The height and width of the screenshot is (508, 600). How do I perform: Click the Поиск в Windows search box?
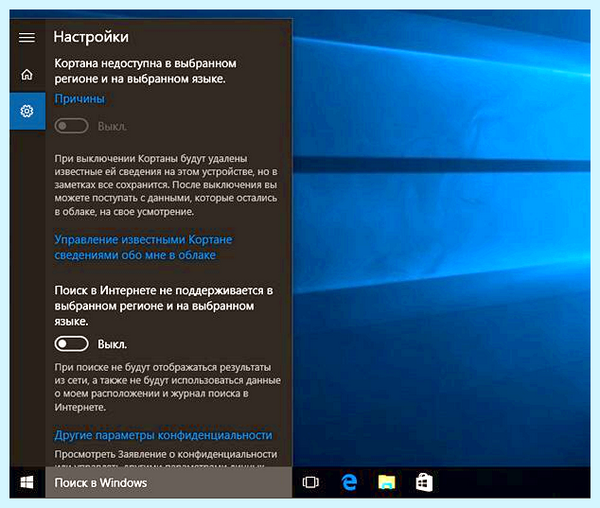tap(168, 482)
